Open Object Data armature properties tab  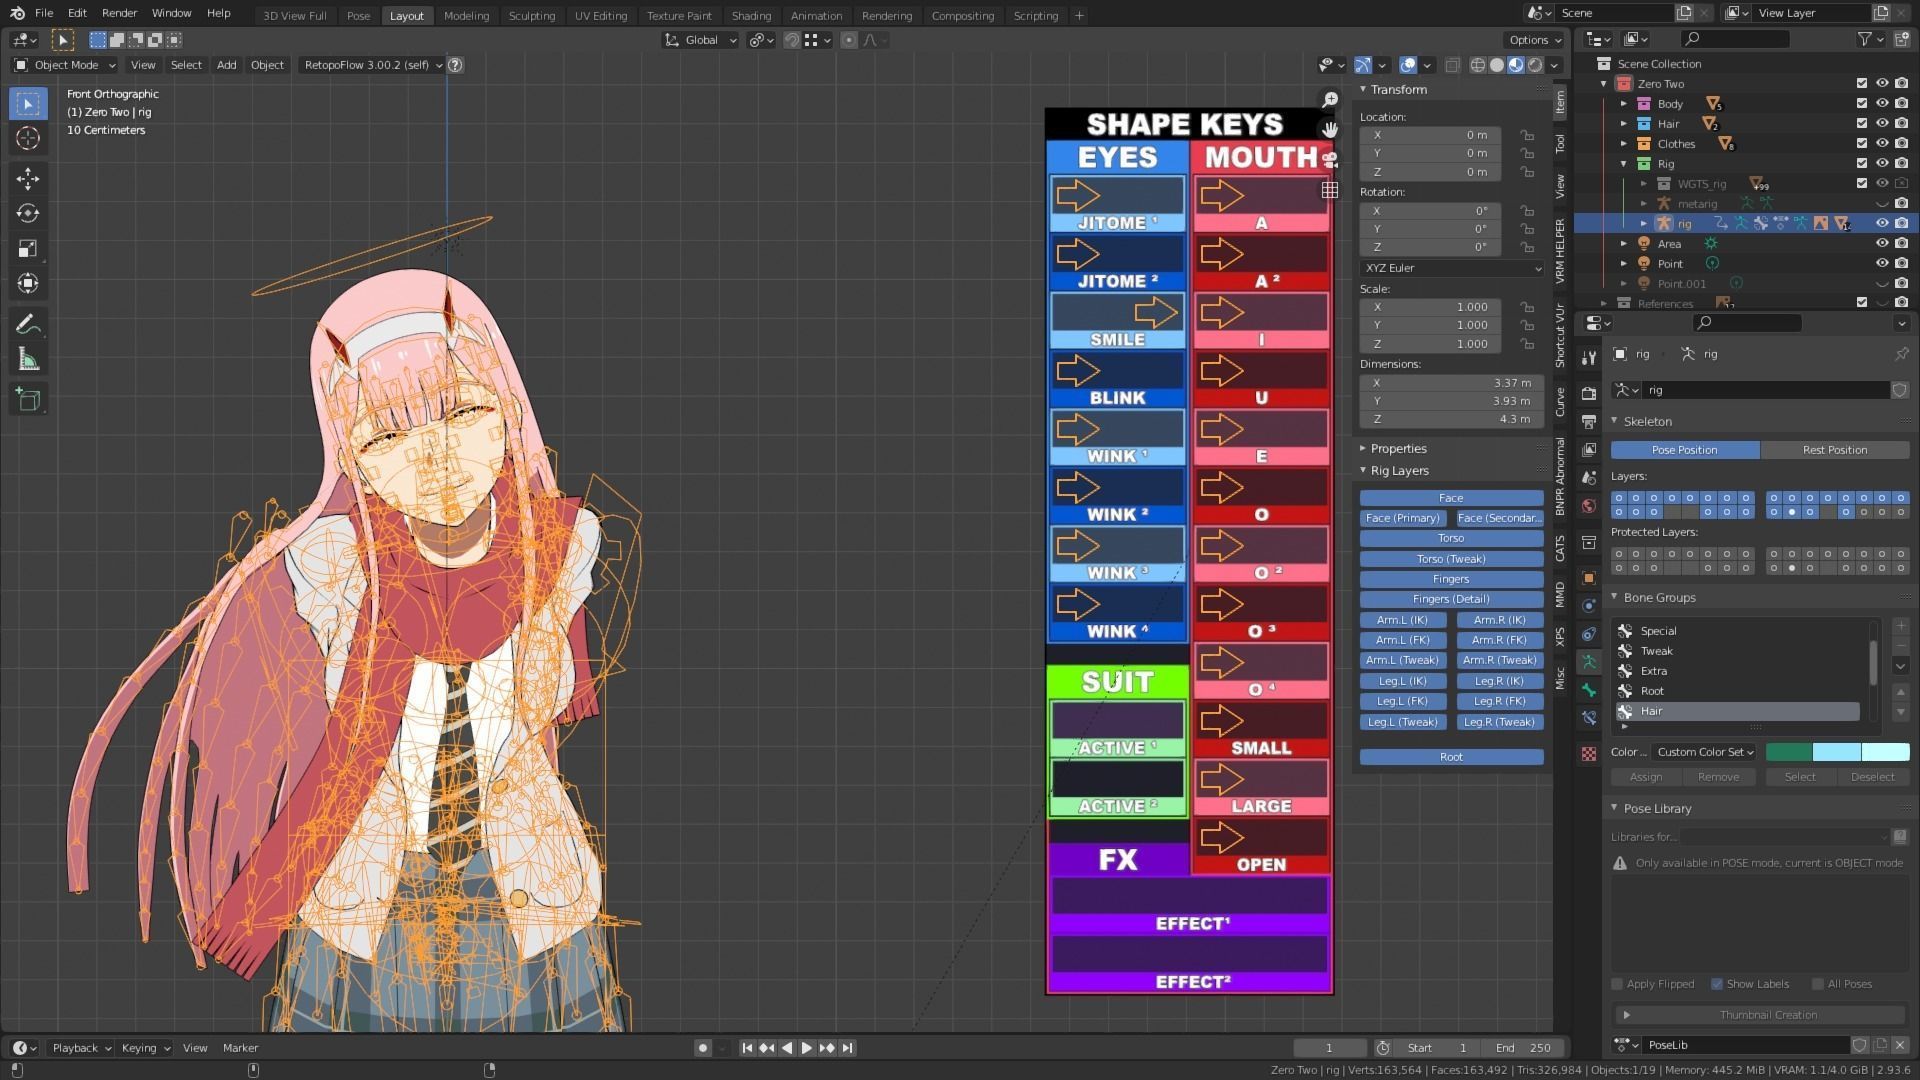pos(1589,662)
